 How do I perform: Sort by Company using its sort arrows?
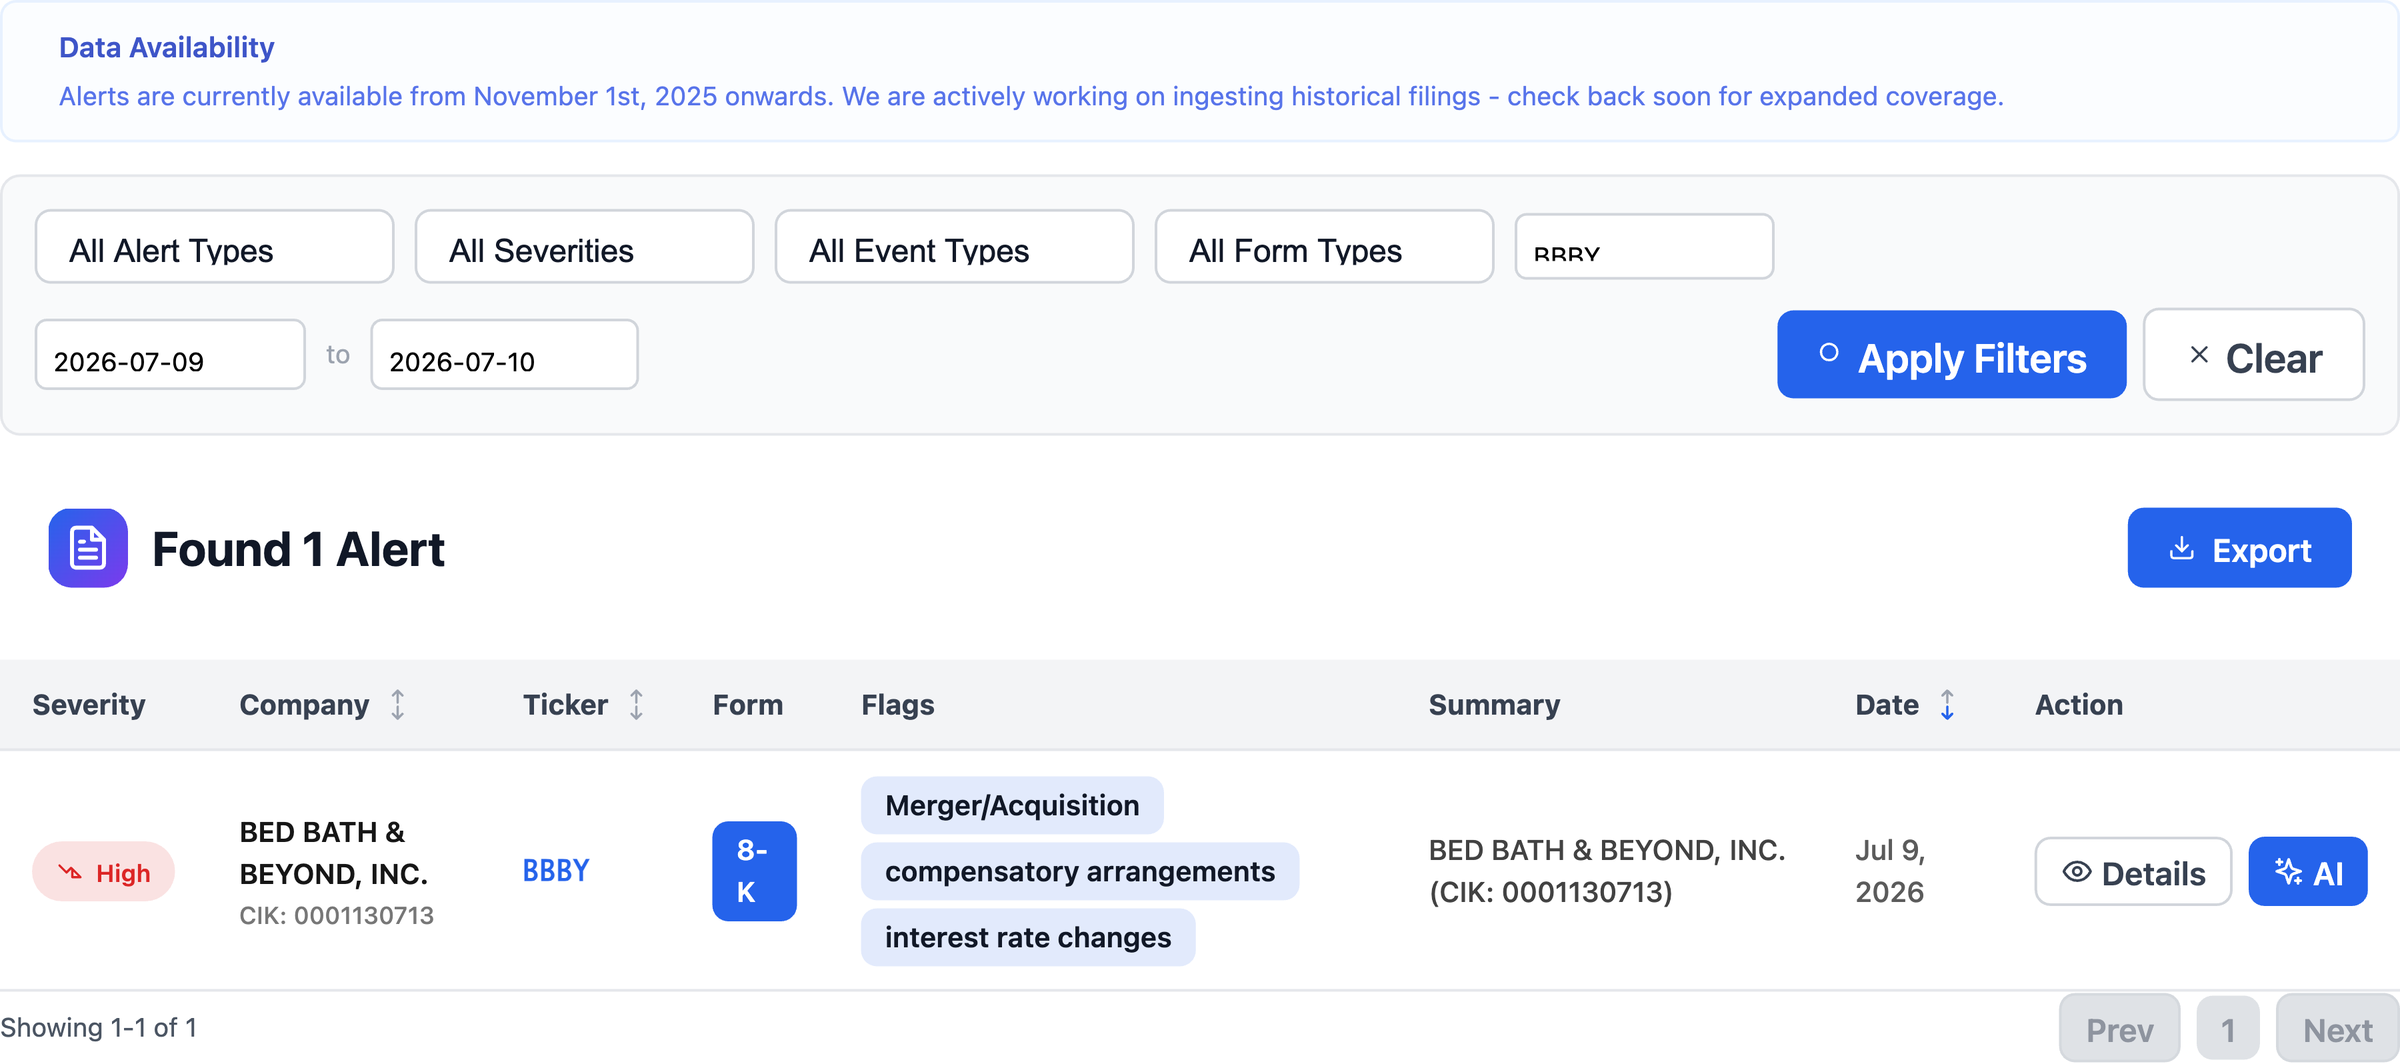point(398,705)
